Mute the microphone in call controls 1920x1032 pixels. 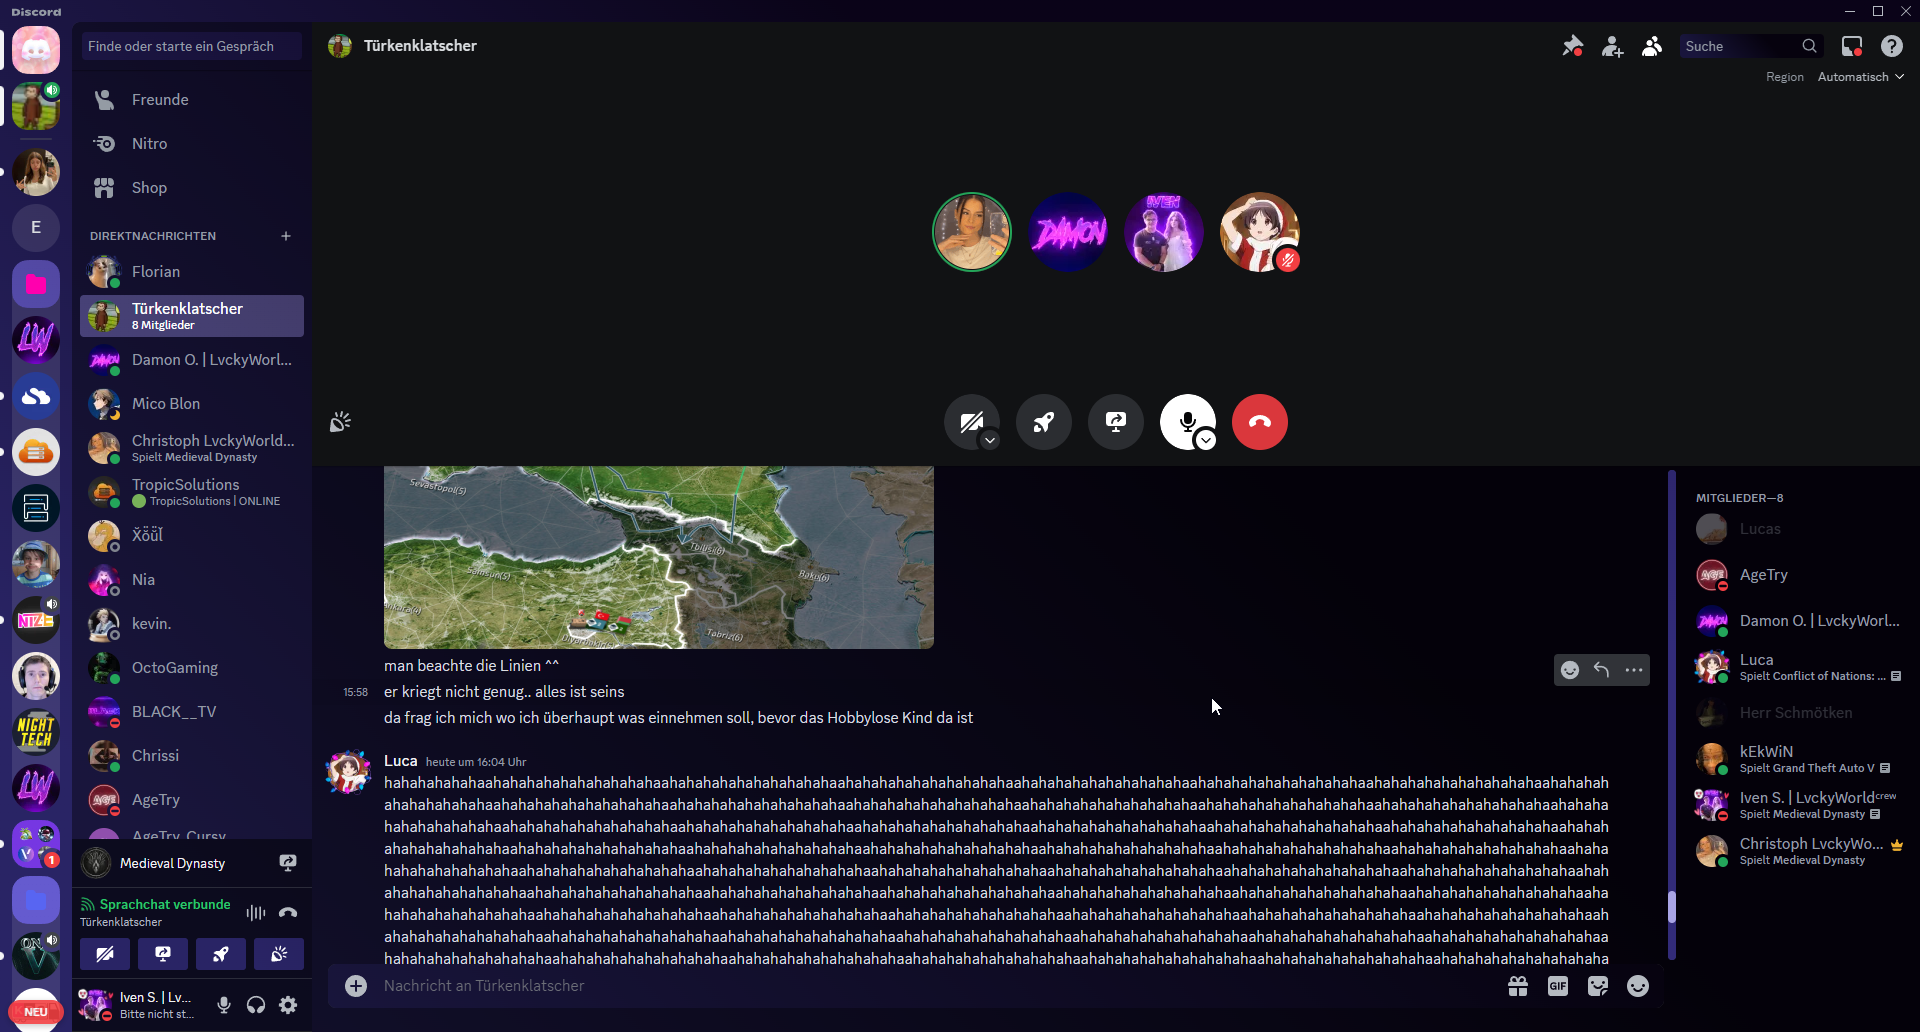(x=1186, y=421)
